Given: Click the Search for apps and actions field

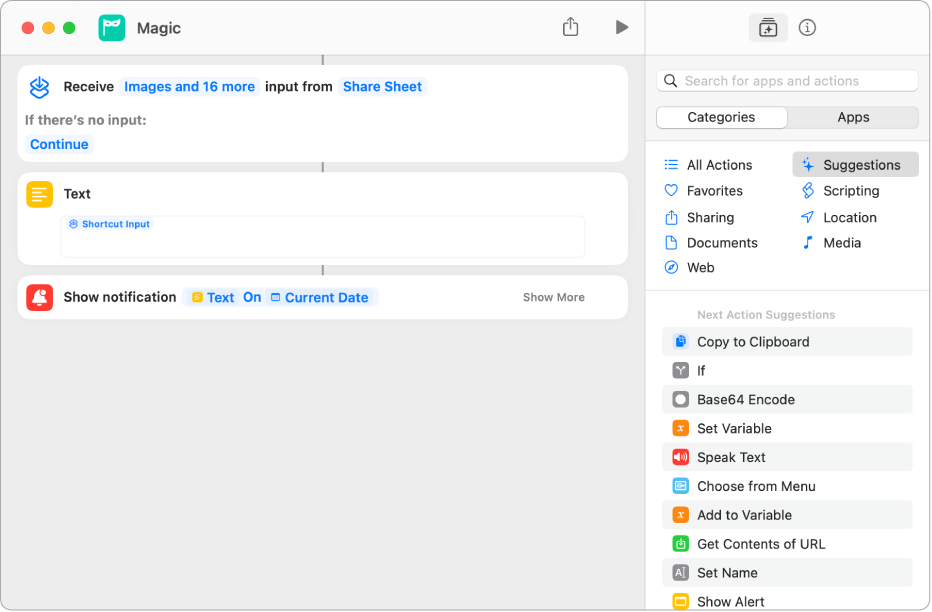Looking at the screenshot, I should coord(795,81).
